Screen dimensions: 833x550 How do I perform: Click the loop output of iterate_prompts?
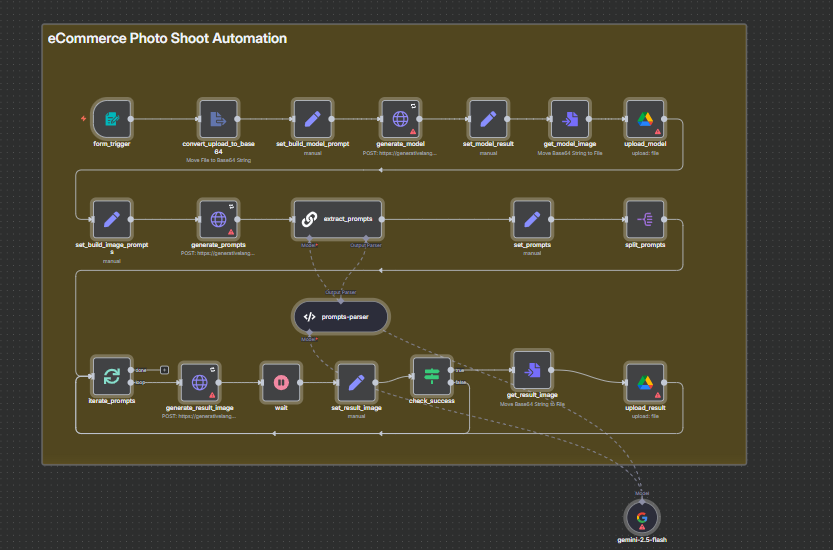tap(131, 383)
